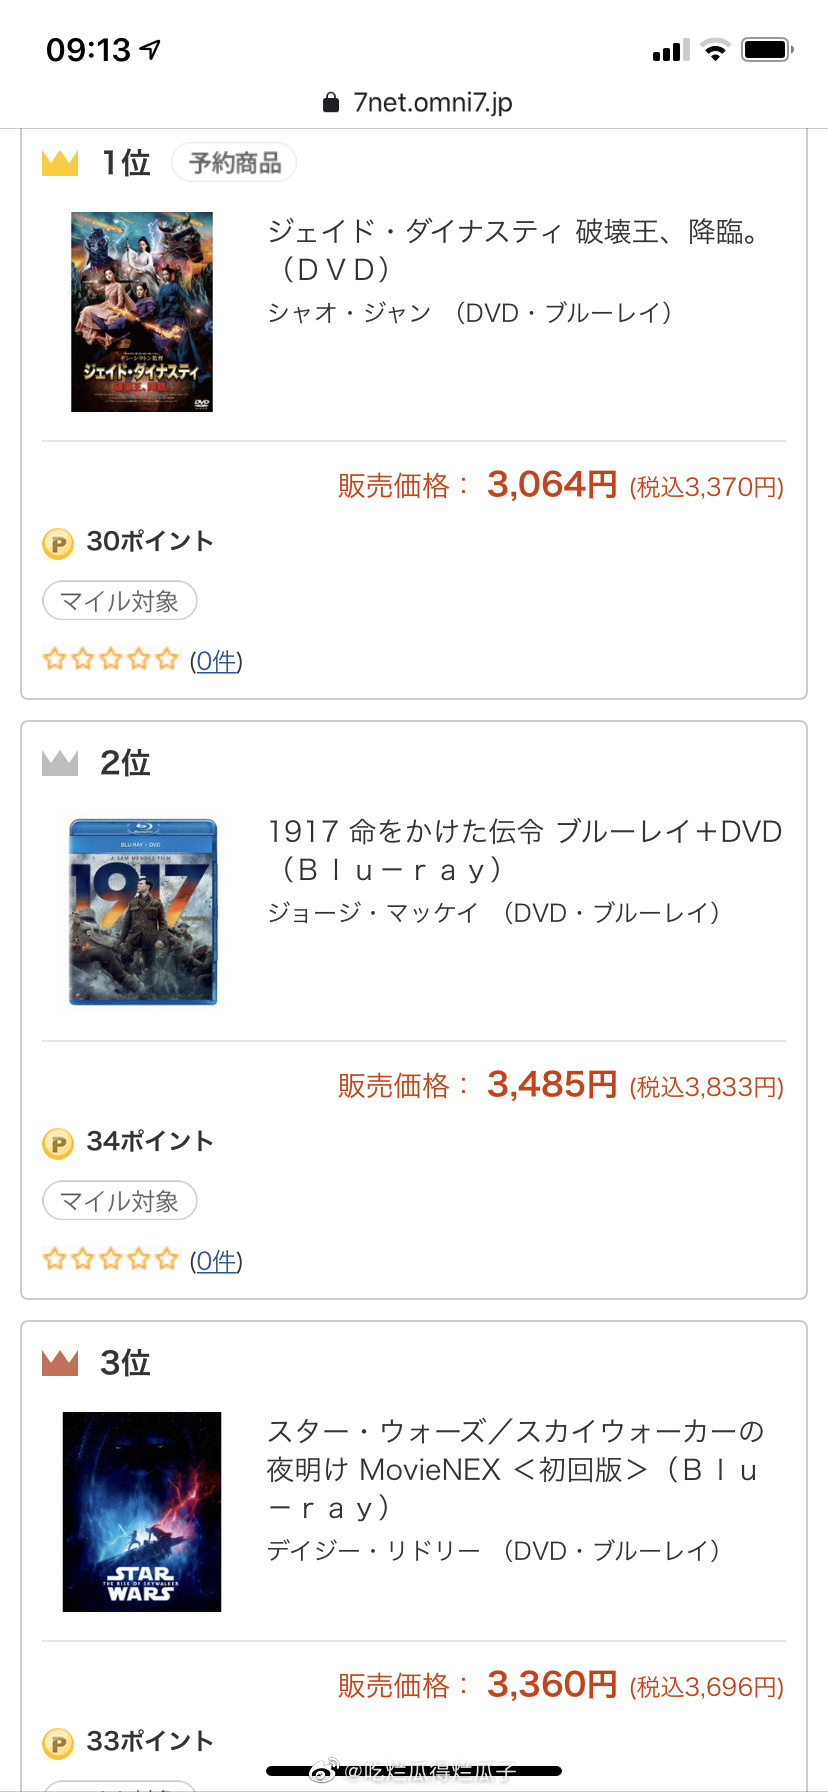The height and width of the screenshot is (1792, 828).
Task: Tap the Wi-Fi icon in status bar
Action: 715,50
